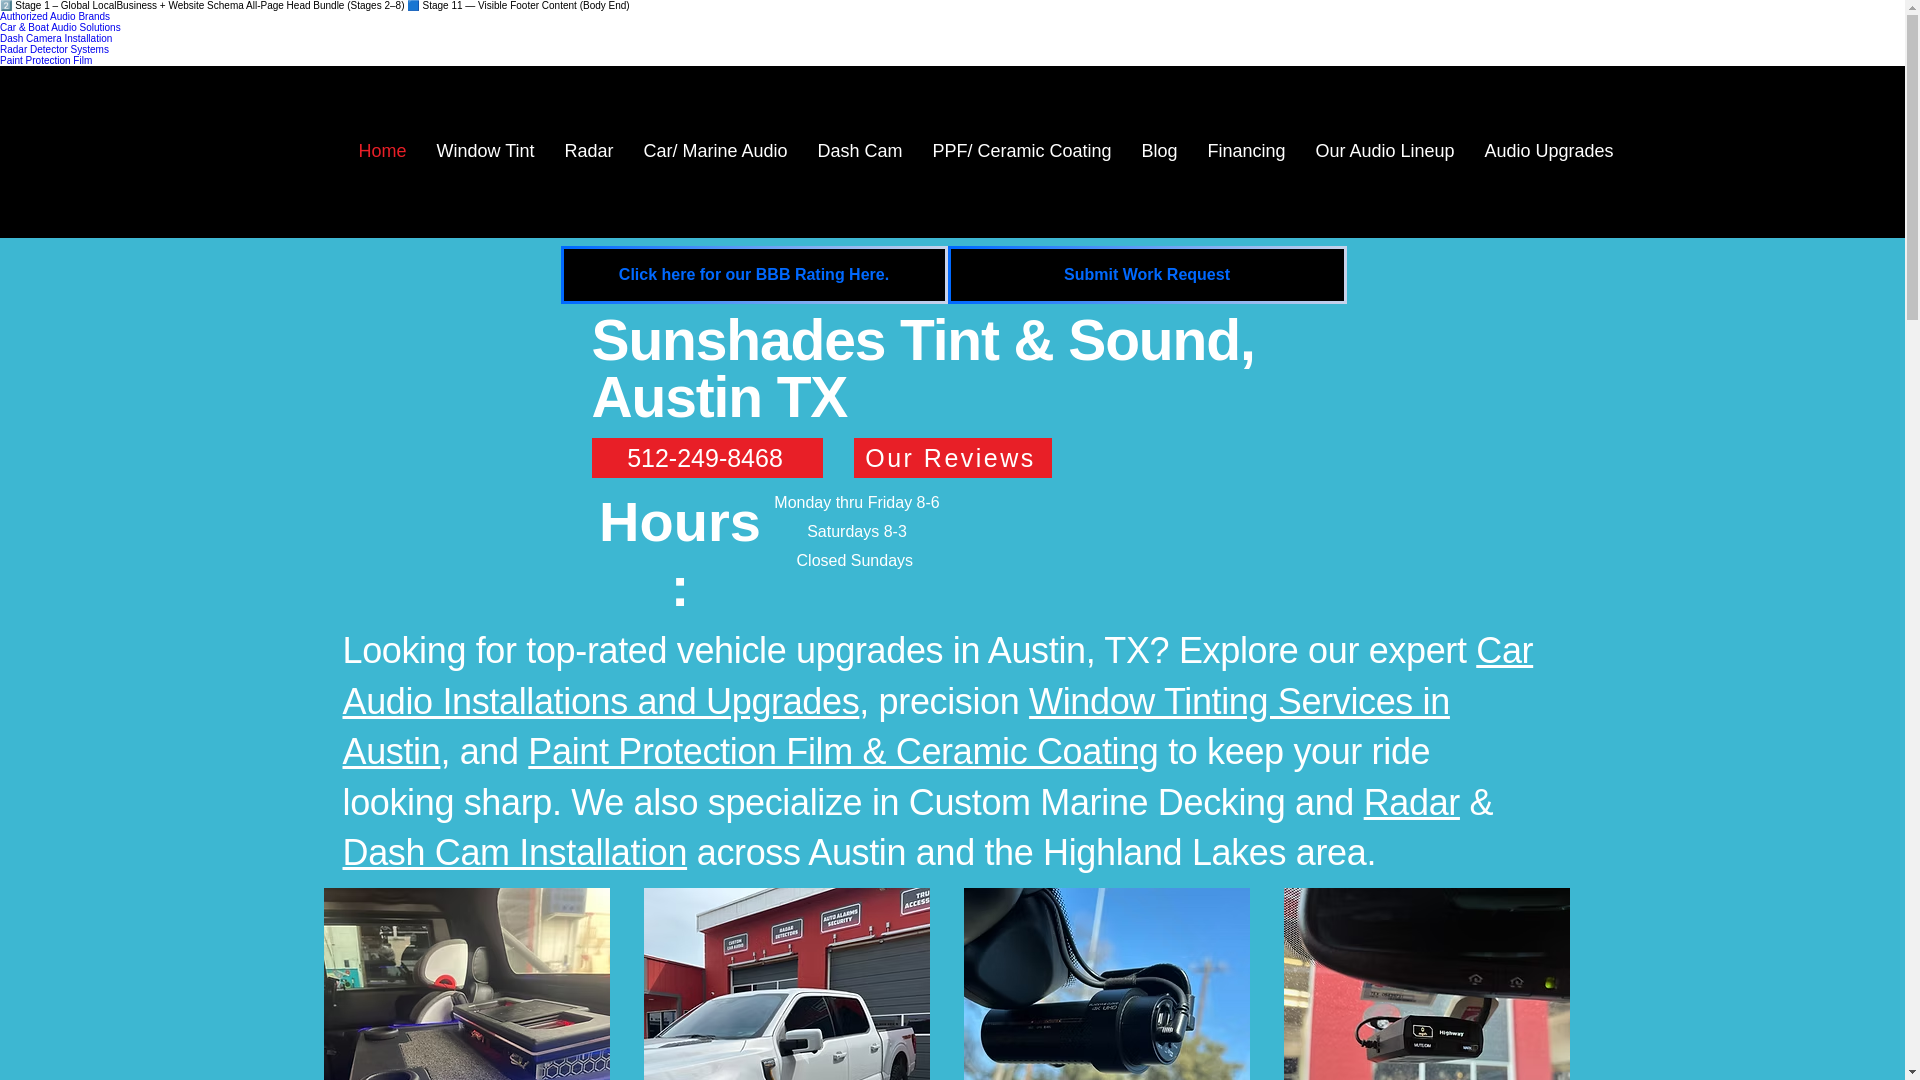Image resolution: width=1920 pixels, height=1080 pixels.
Task: Open the Our Reviews button
Action: coord(951,458)
